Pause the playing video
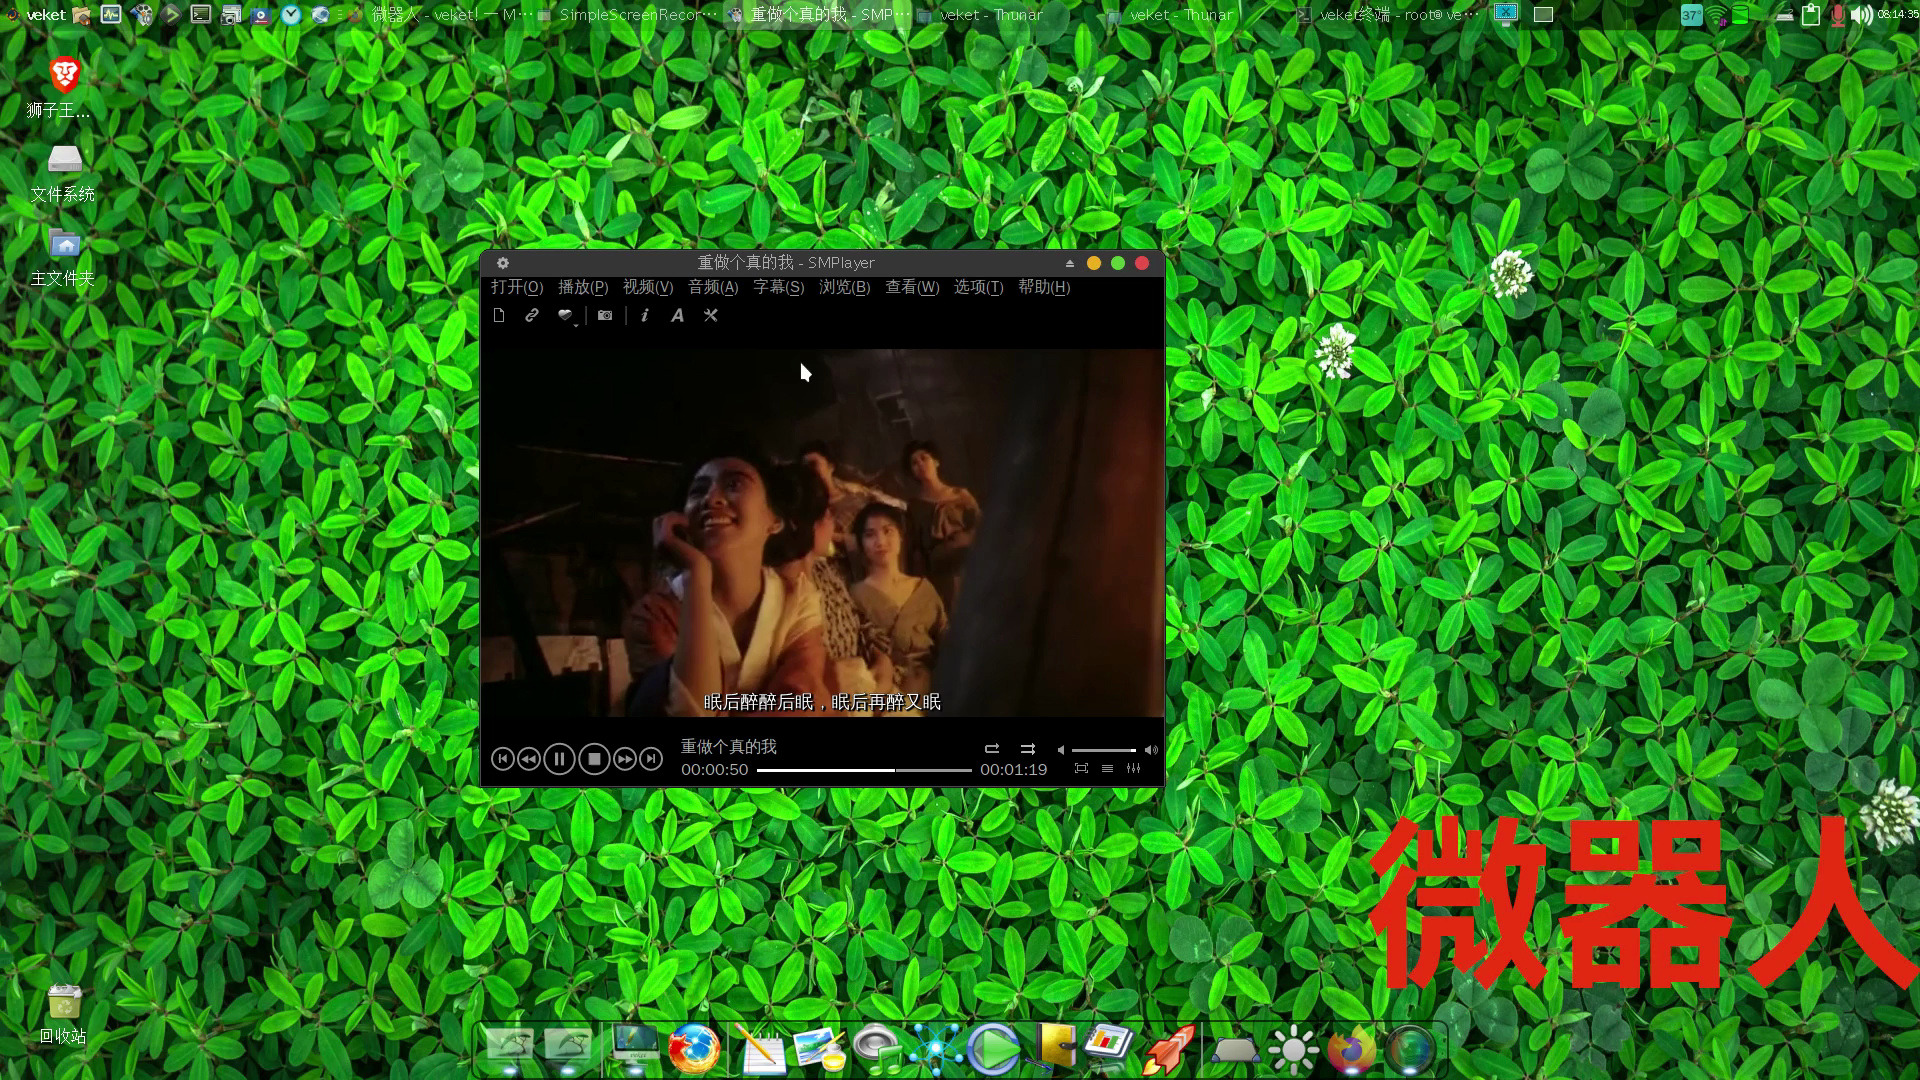Viewport: 1920px width, 1080px height. [559, 759]
